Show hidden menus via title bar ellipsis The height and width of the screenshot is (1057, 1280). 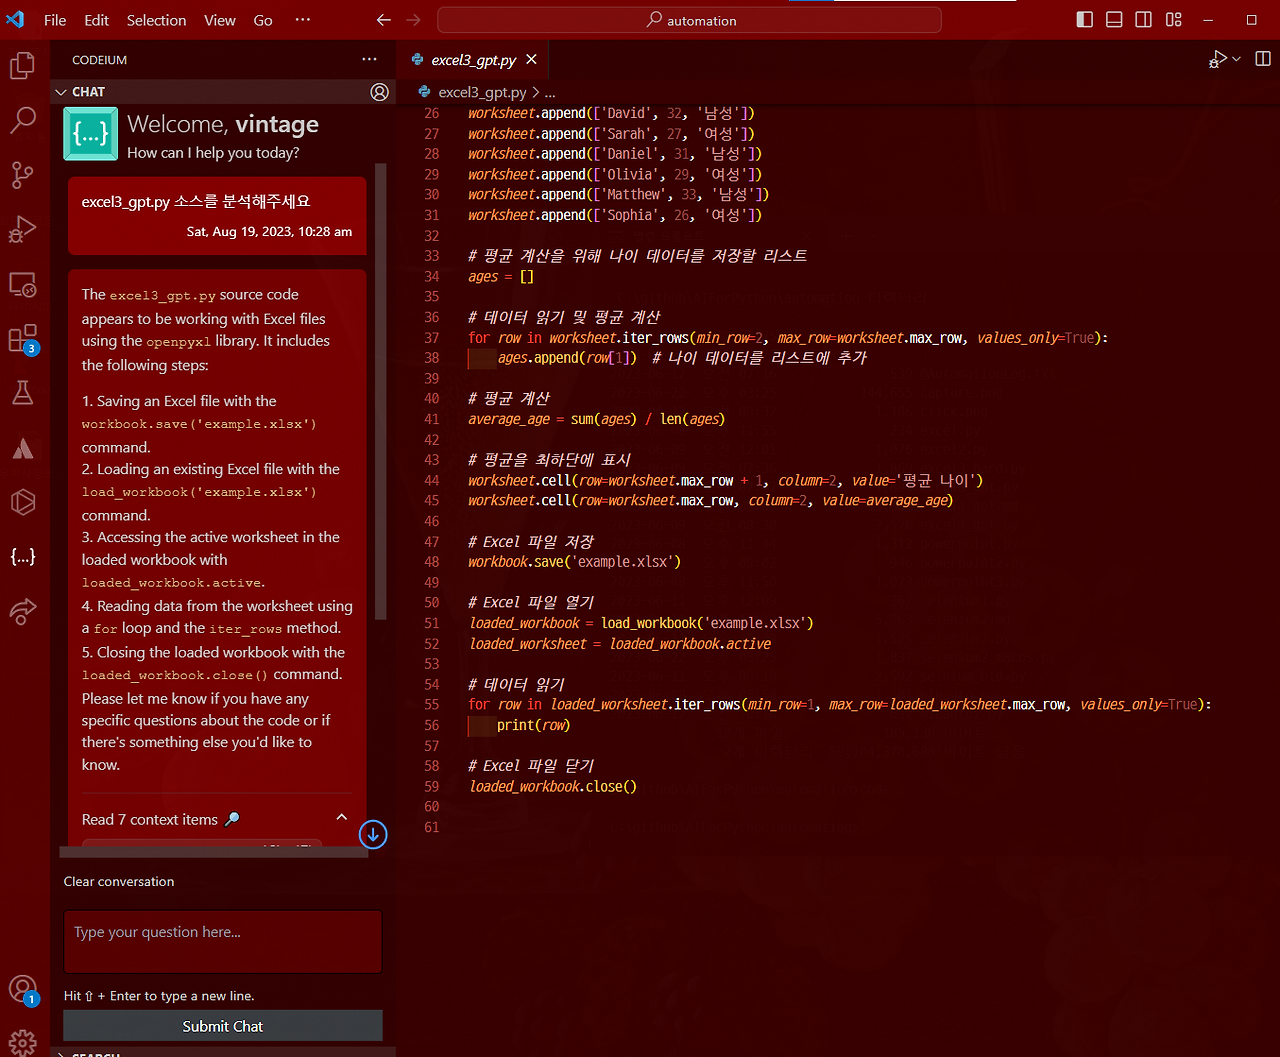pos(303,20)
